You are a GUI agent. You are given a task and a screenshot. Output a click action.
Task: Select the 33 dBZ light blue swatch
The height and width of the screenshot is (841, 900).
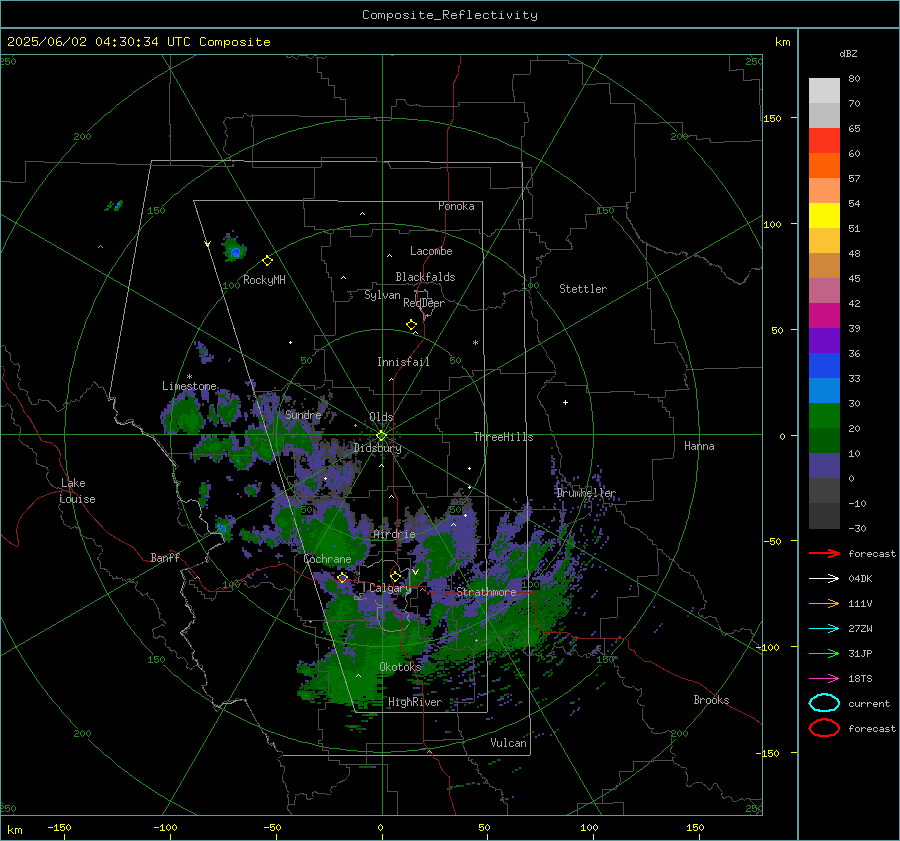click(x=824, y=390)
